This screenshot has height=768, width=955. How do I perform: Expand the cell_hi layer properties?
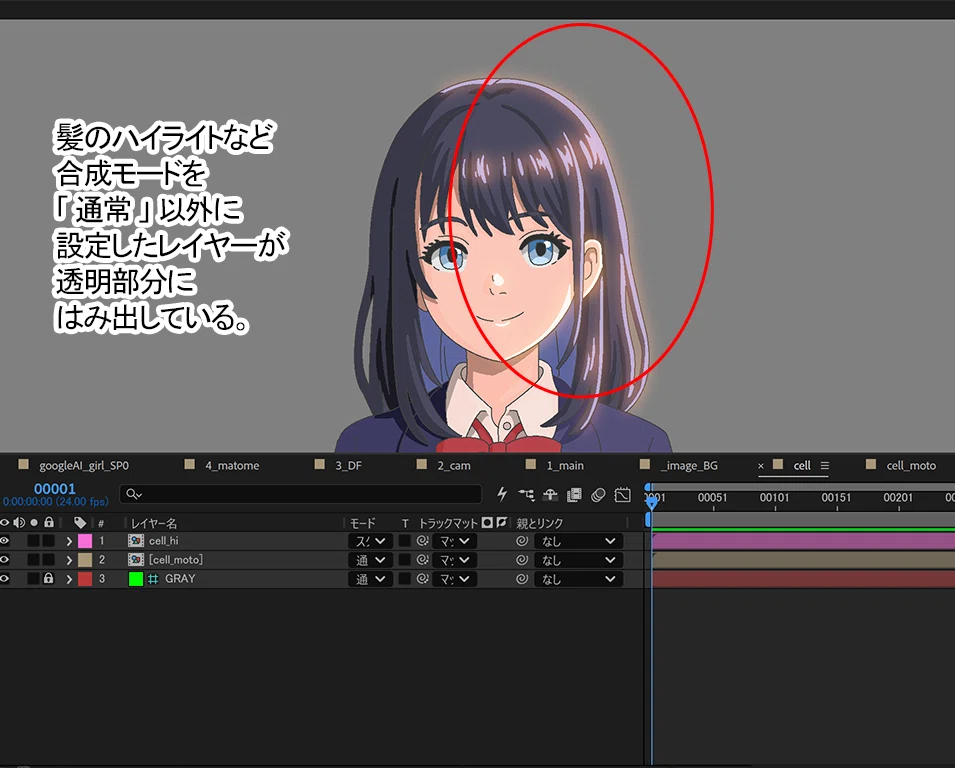69,541
